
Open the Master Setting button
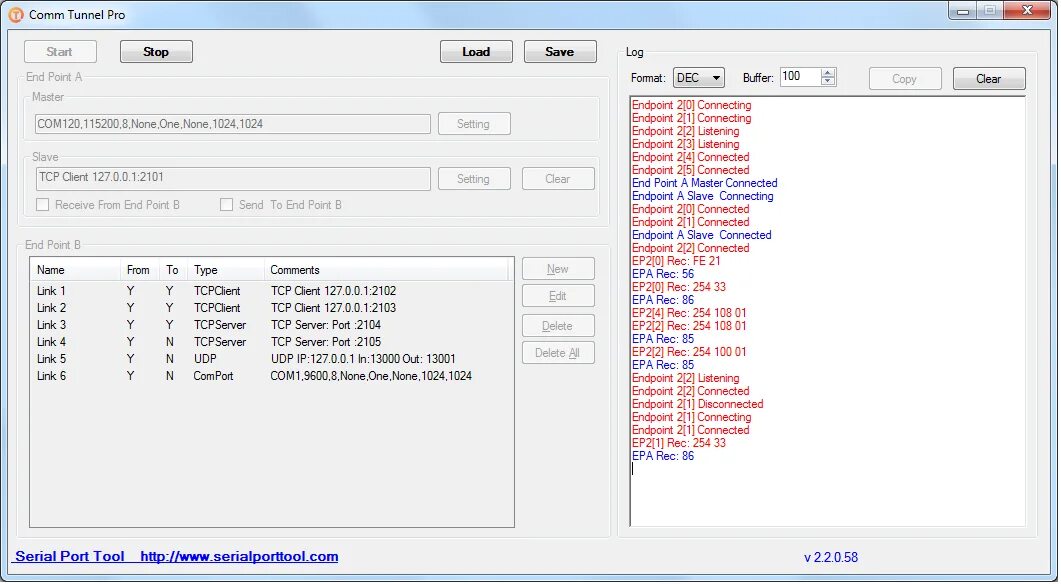[474, 124]
